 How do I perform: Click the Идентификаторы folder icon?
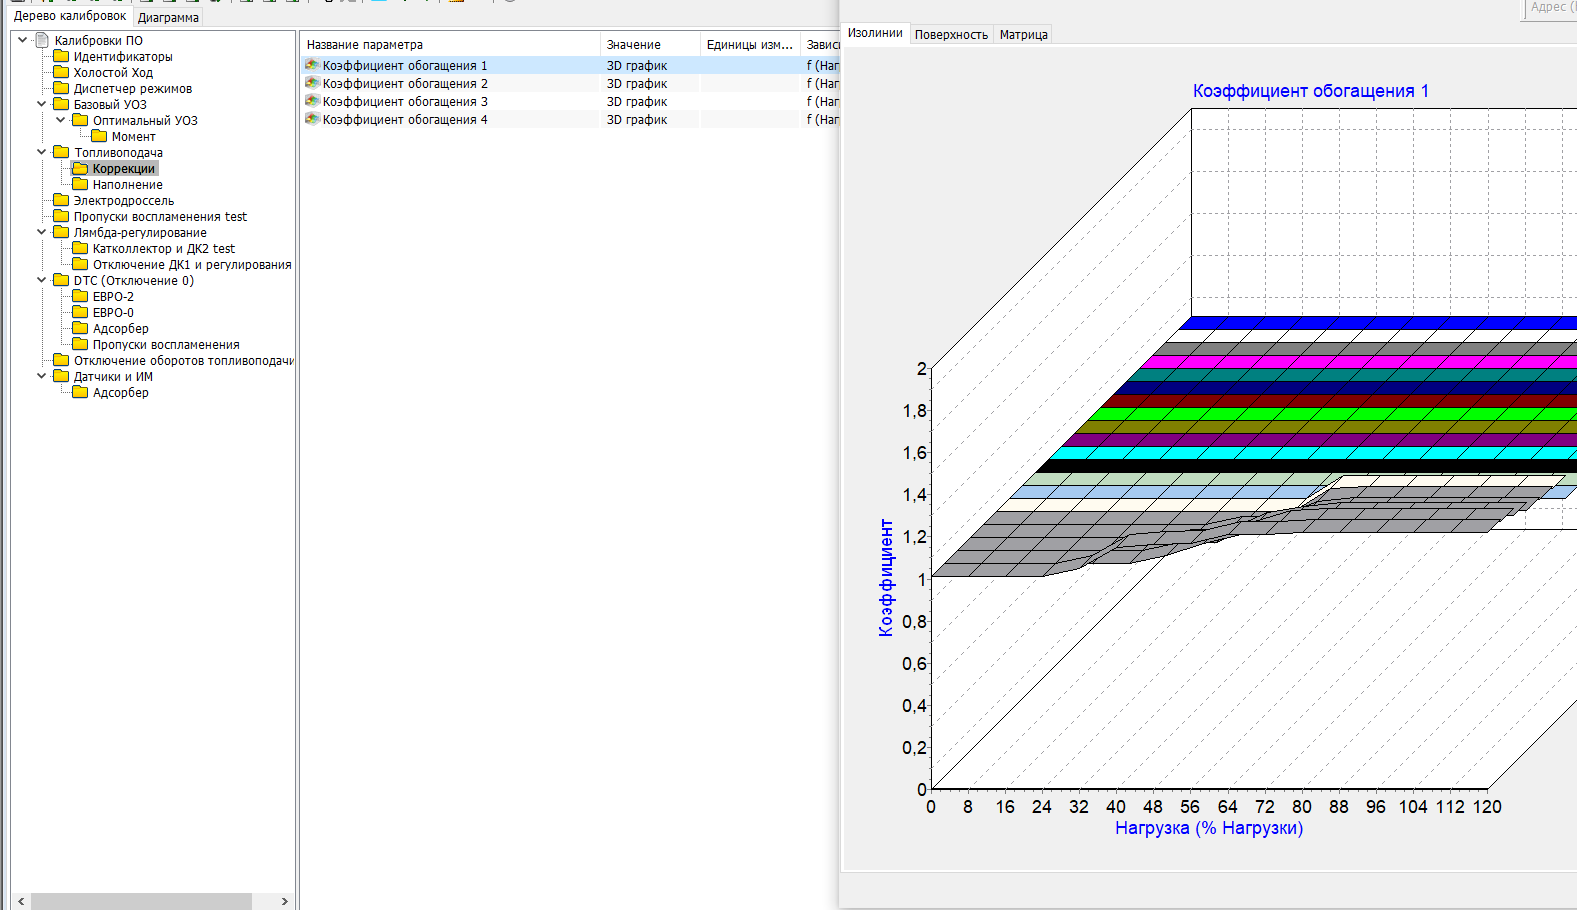[x=61, y=56]
